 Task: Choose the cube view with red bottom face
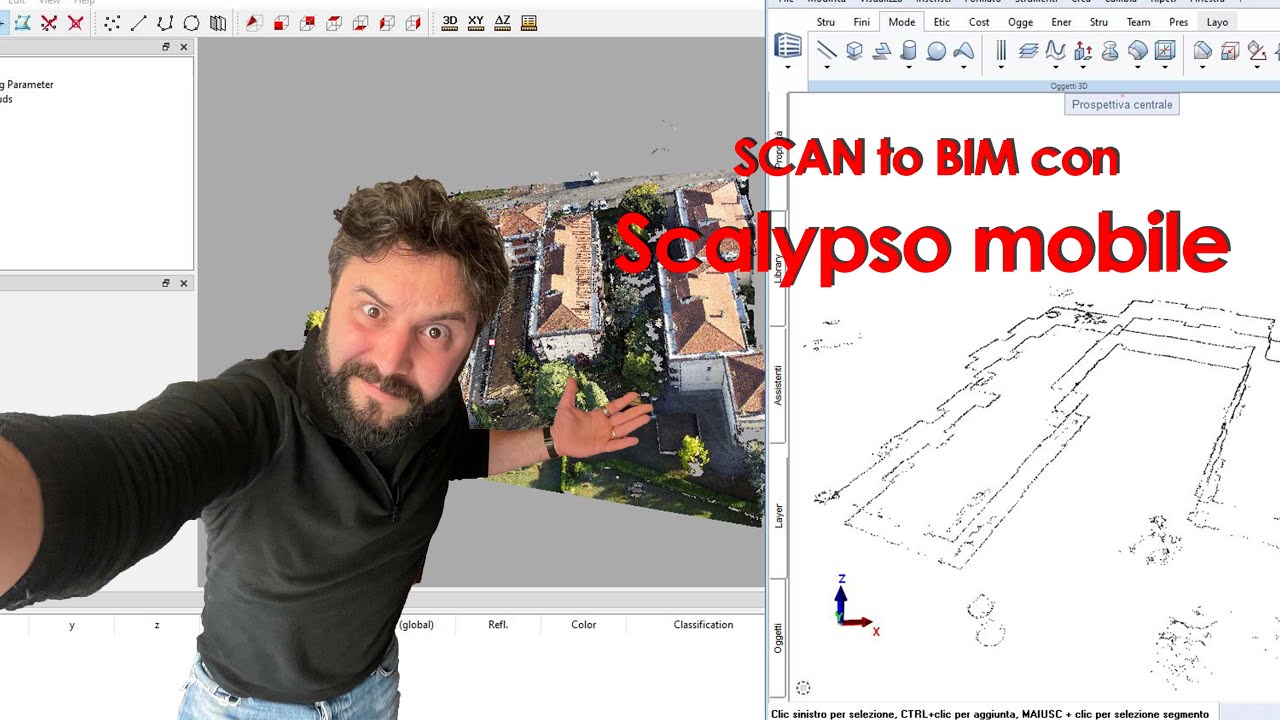[x=360, y=23]
